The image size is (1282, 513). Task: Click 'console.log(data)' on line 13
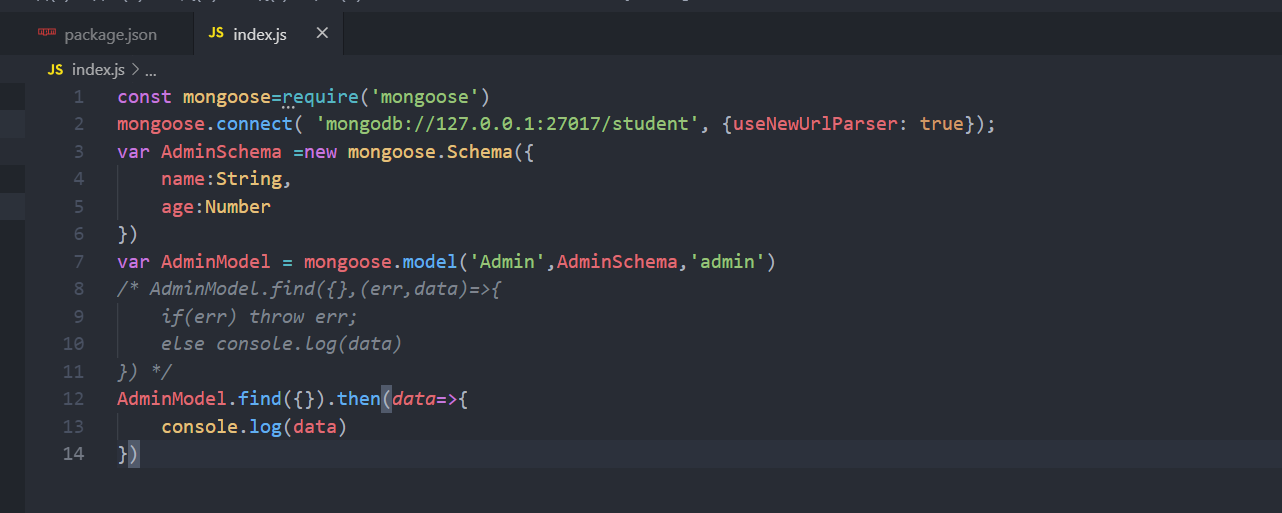(254, 427)
